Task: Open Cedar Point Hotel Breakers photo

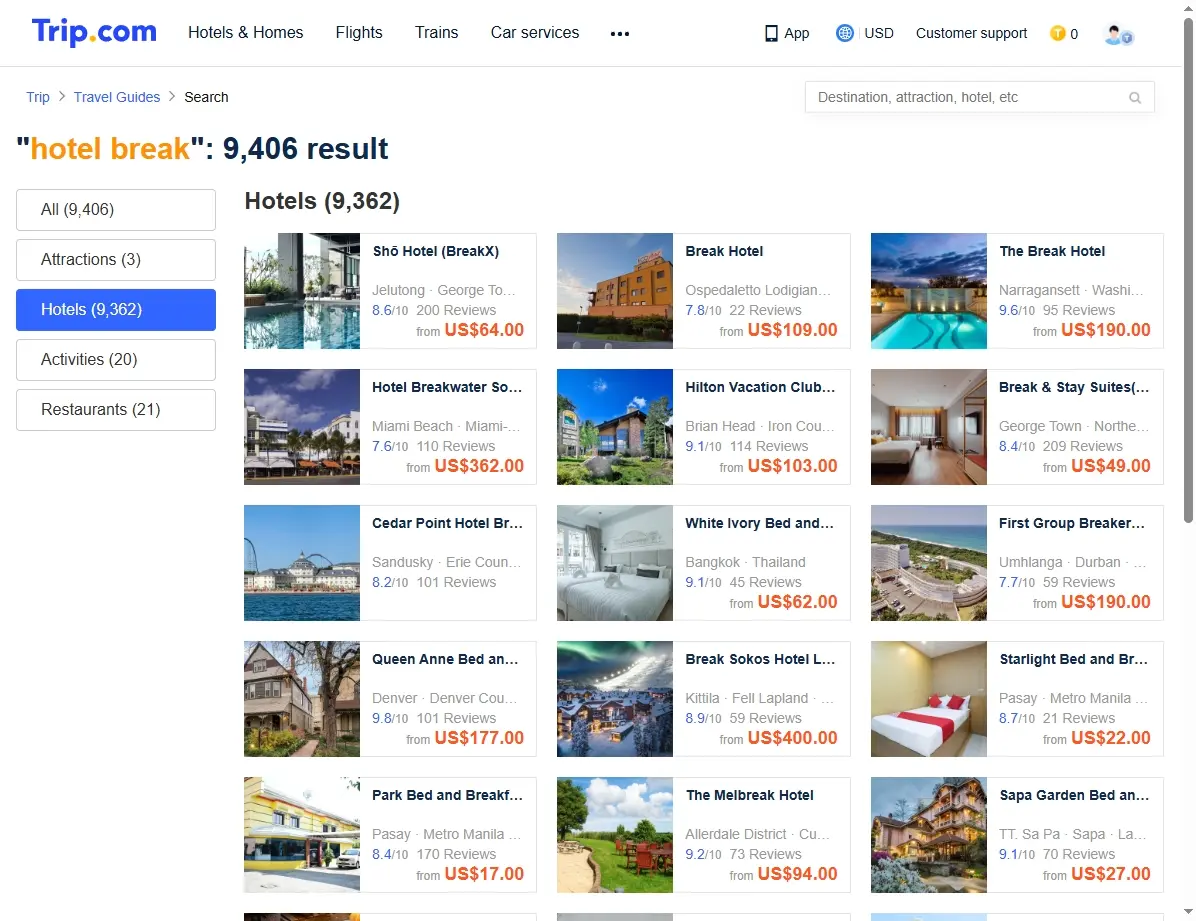Action: tap(302, 563)
